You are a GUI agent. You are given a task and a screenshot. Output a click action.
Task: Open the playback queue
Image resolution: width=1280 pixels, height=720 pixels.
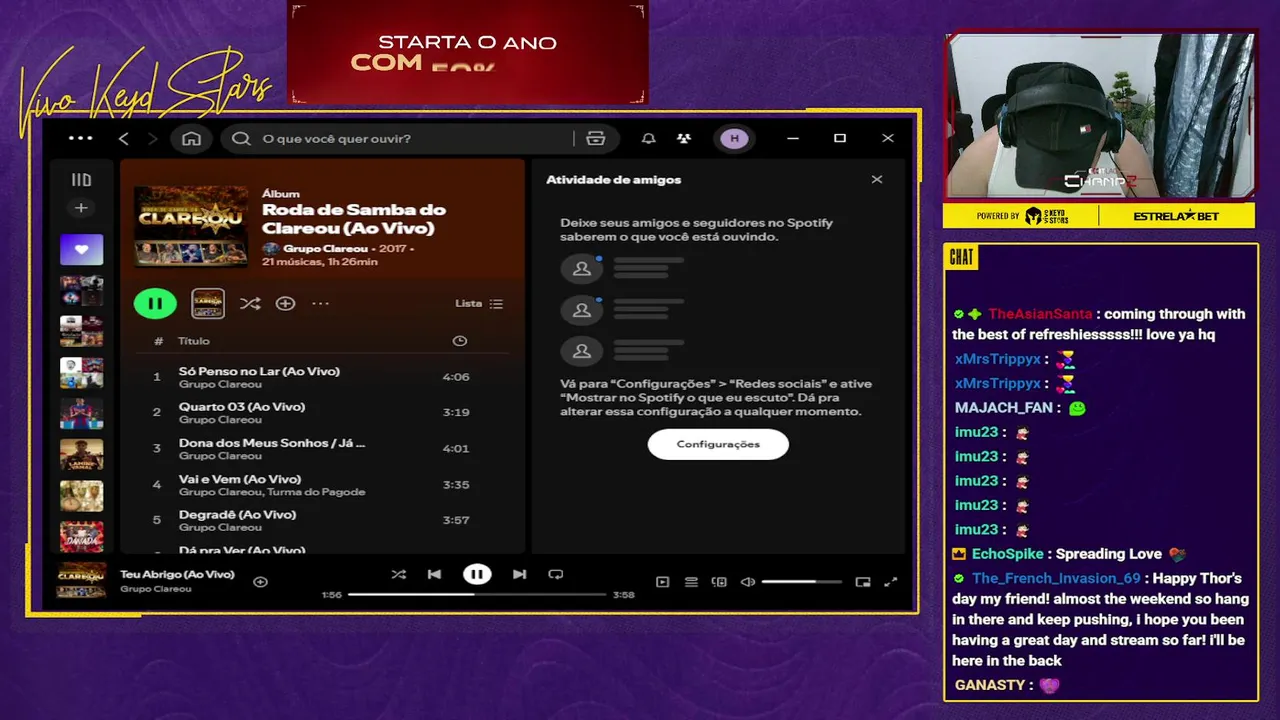pos(691,582)
